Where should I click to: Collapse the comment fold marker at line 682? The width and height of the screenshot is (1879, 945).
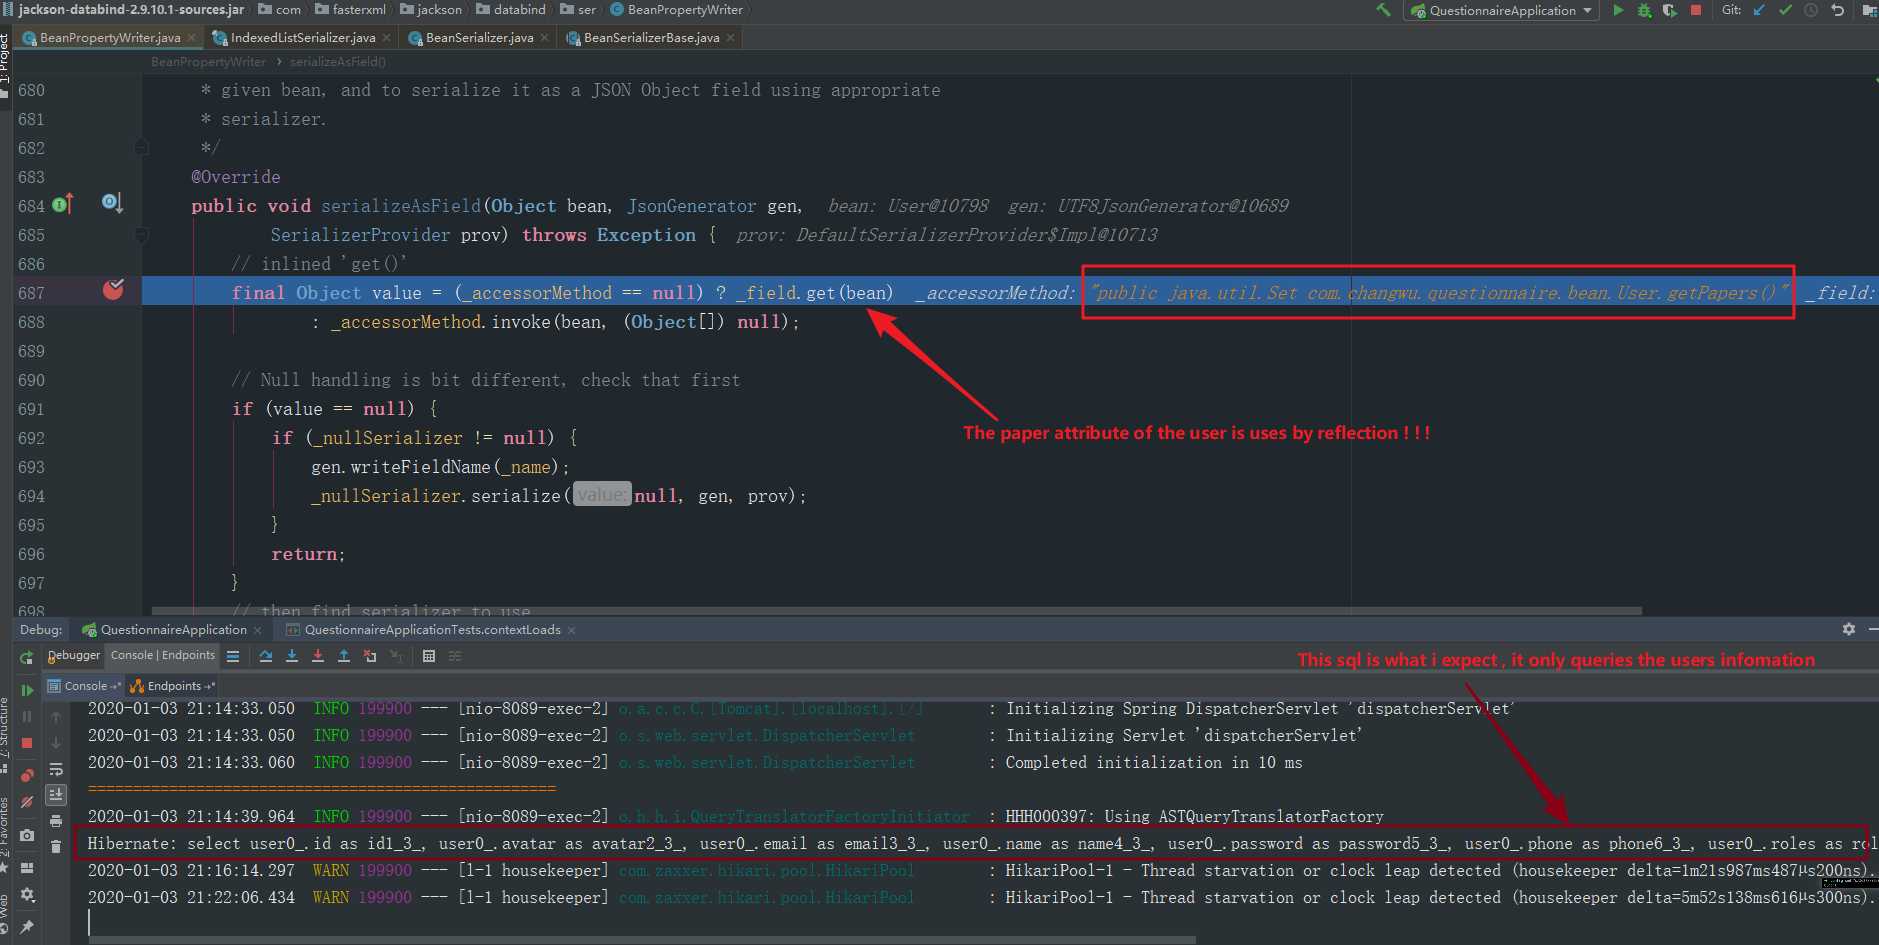141,148
